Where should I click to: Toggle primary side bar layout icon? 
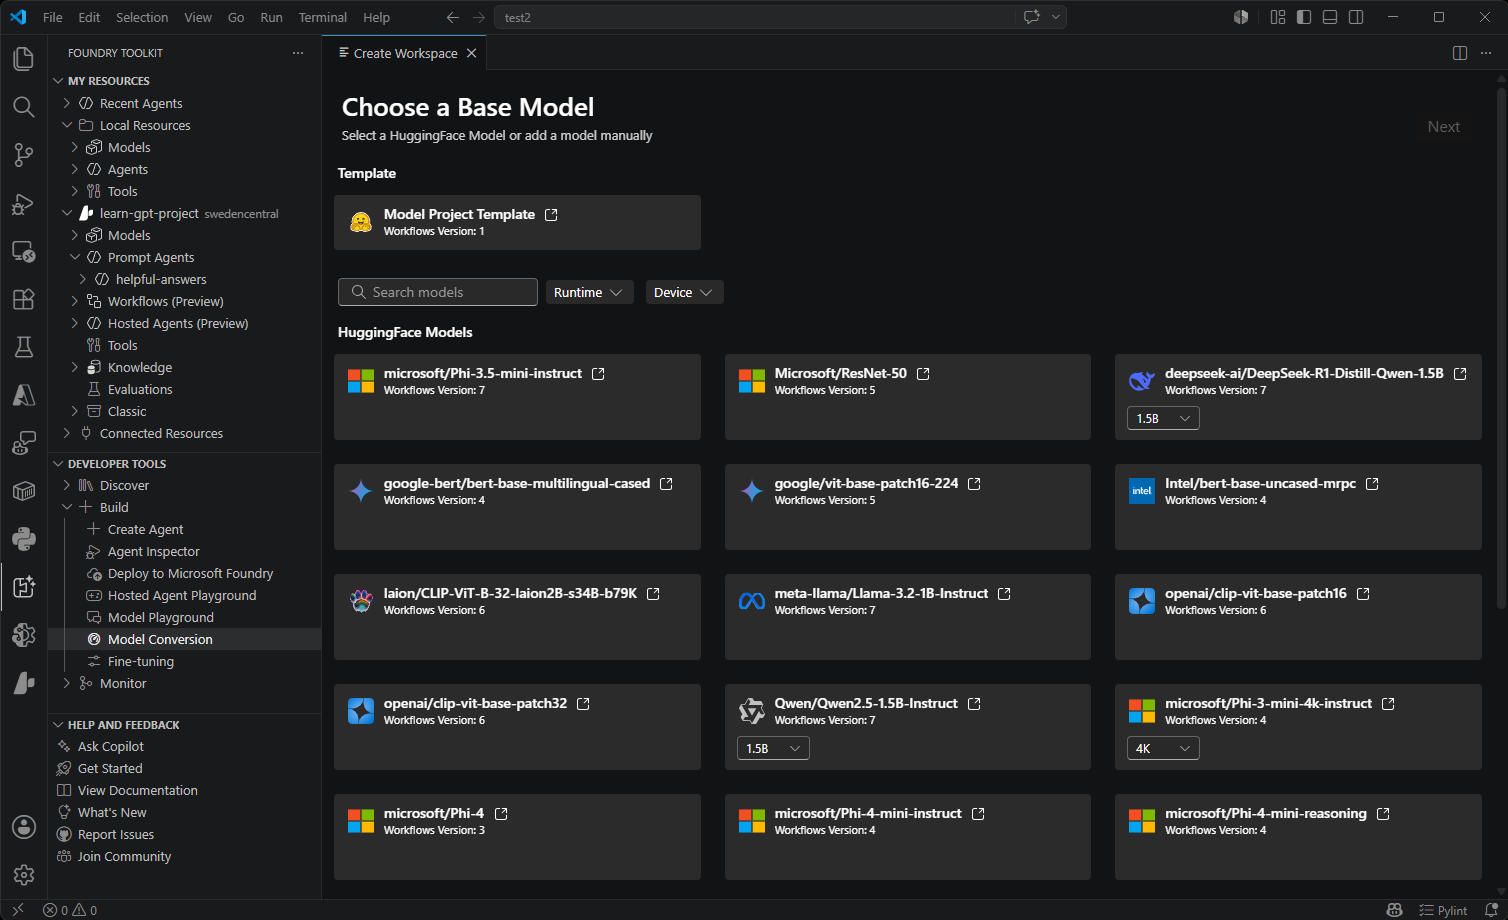[x=1304, y=17]
